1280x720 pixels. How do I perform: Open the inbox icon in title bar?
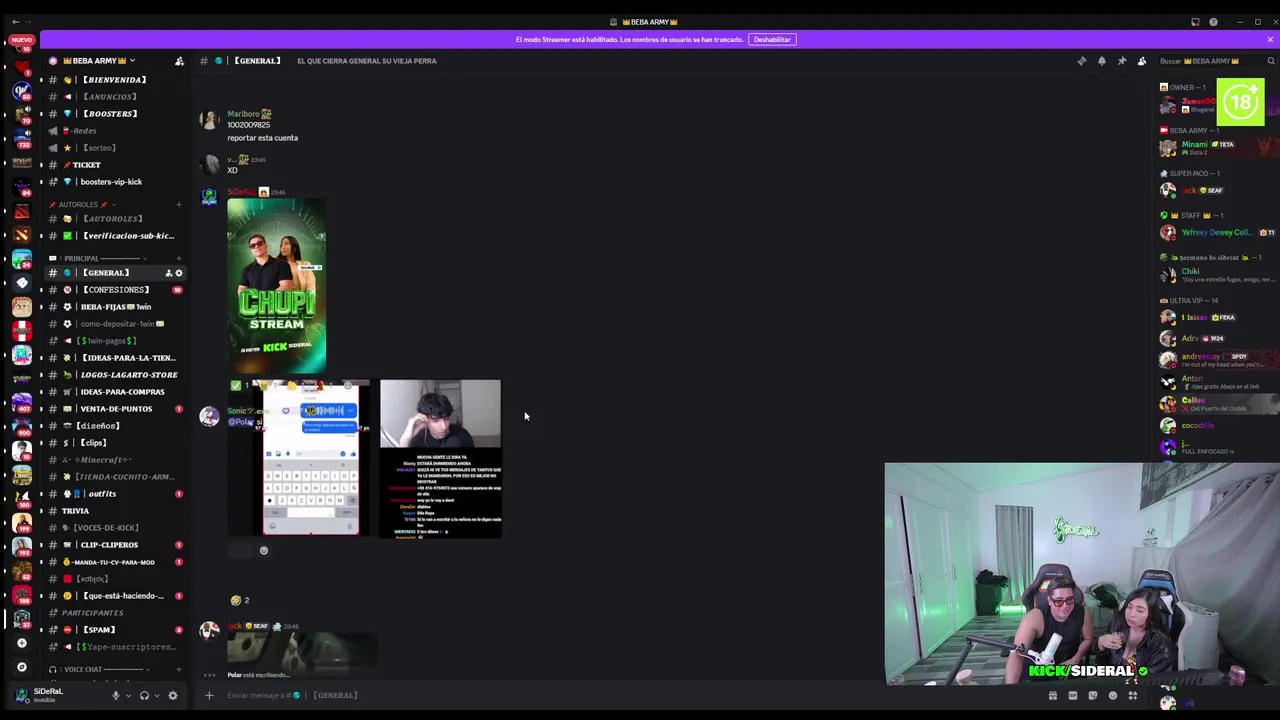(1195, 22)
